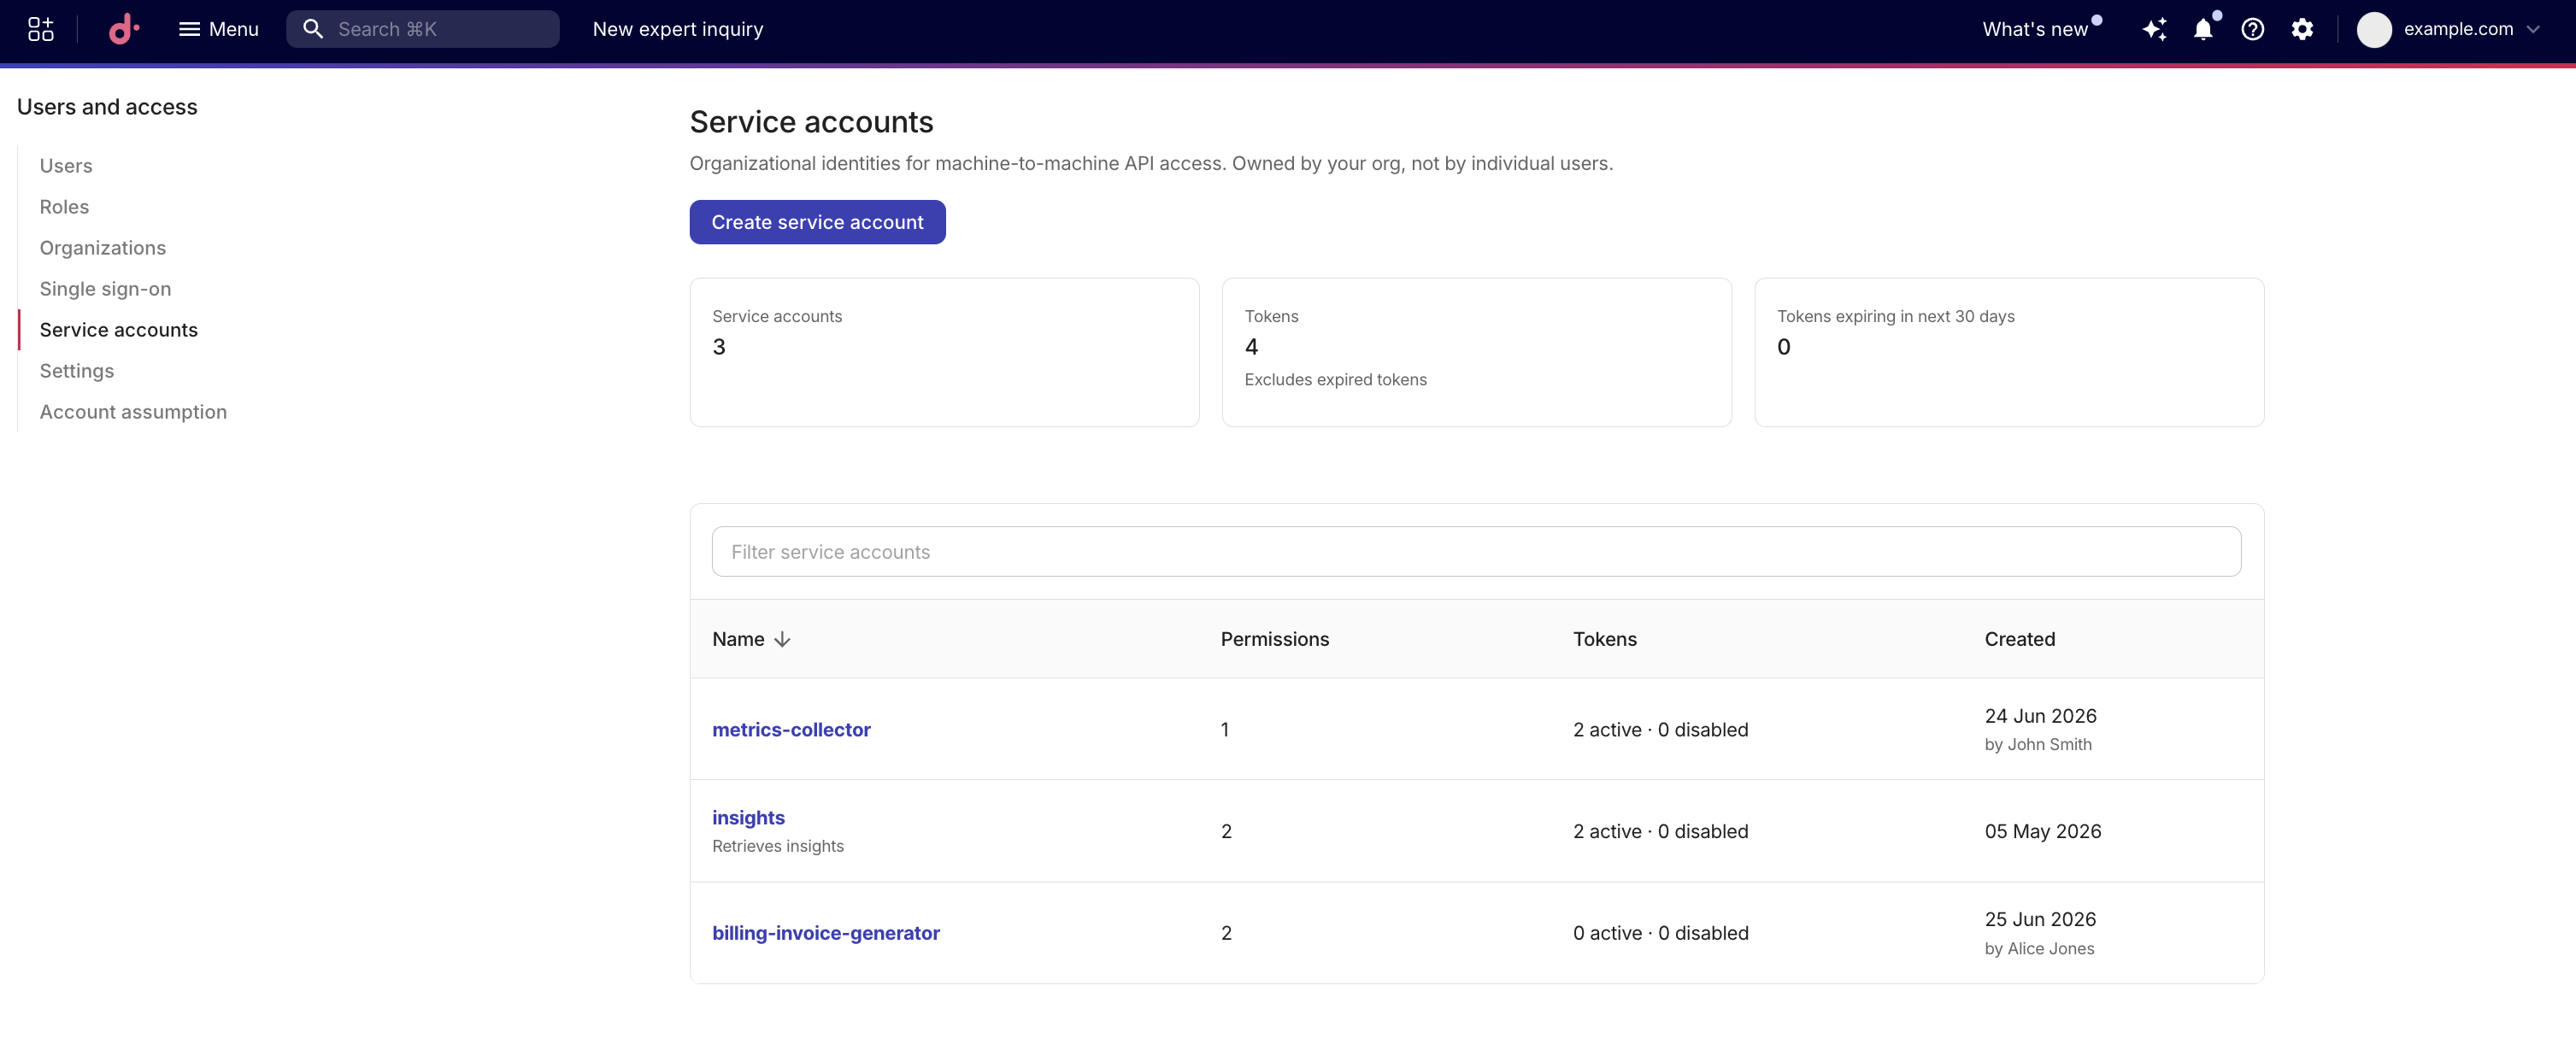Click 'by Alice Jones' creator text

pos(2039,948)
